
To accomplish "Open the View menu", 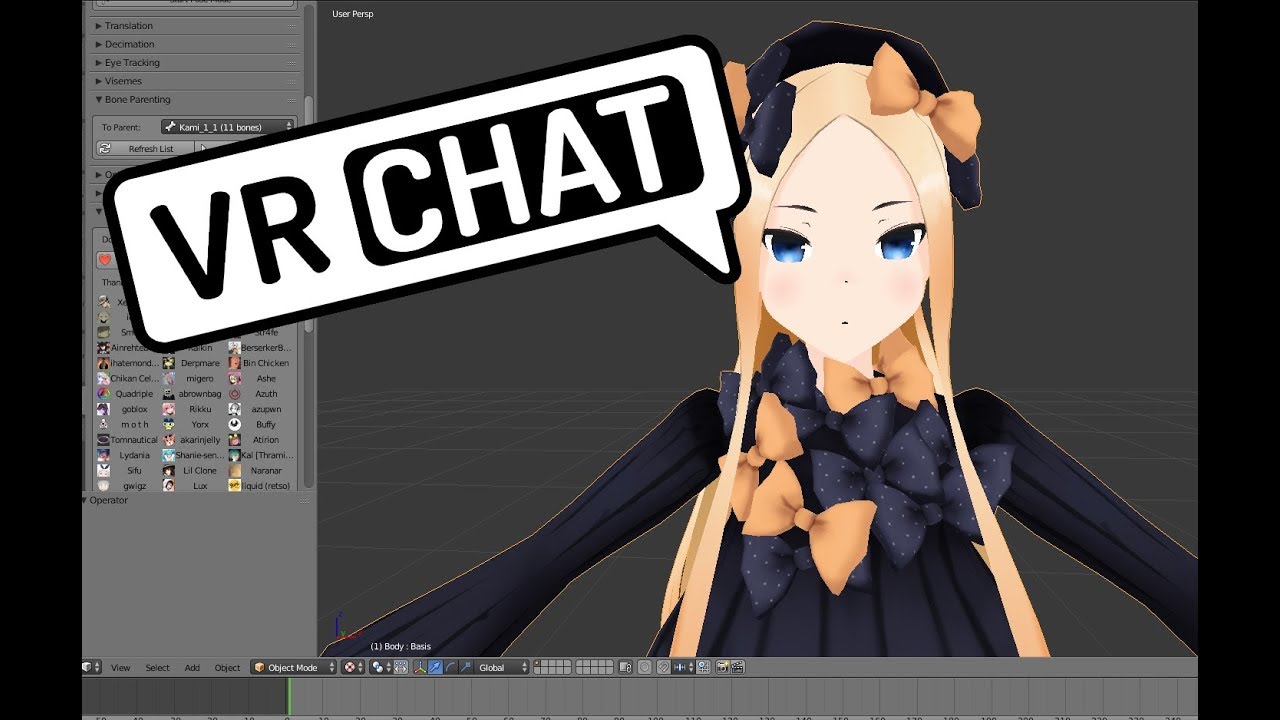I will click(120, 668).
